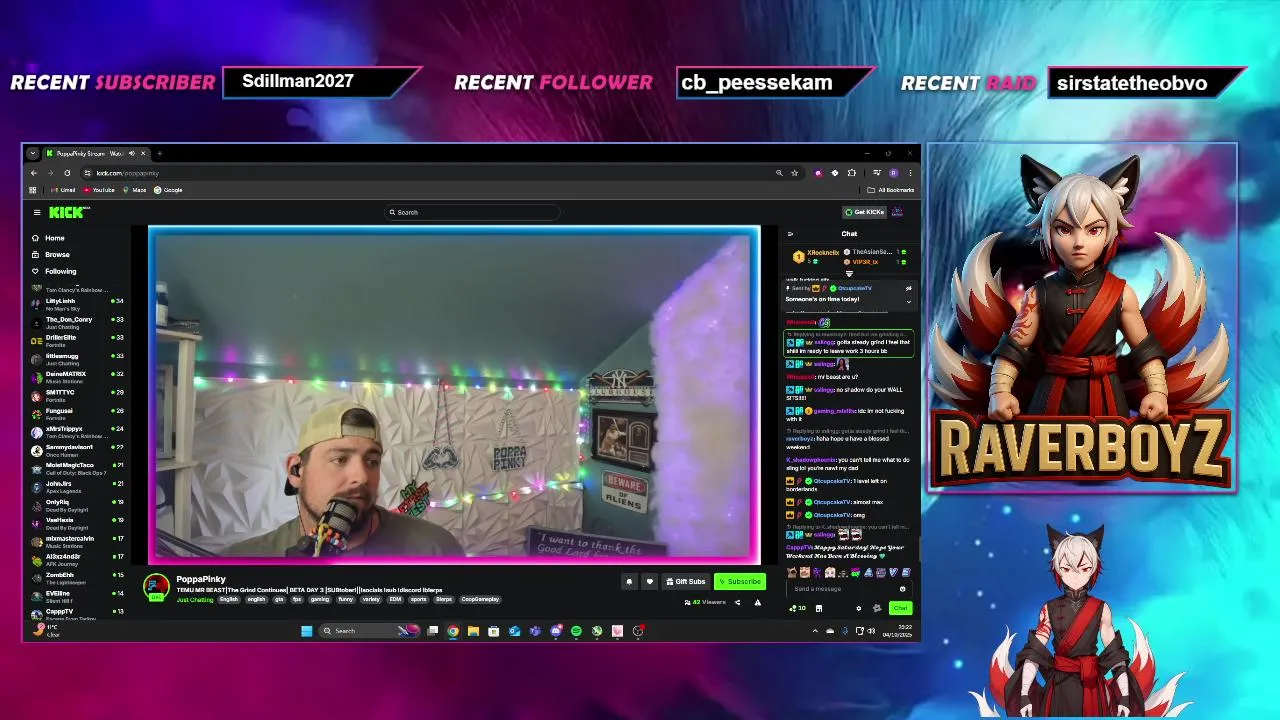The height and width of the screenshot is (720, 1280).
Task: Open Browse in Kick sidebar
Action: pos(50,254)
